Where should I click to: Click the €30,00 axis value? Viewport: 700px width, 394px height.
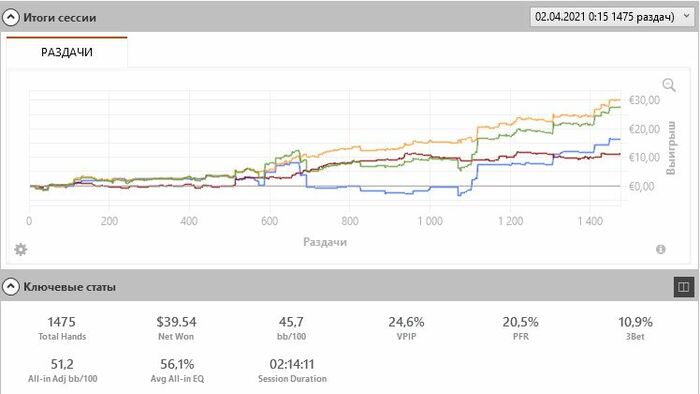point(644,100)
